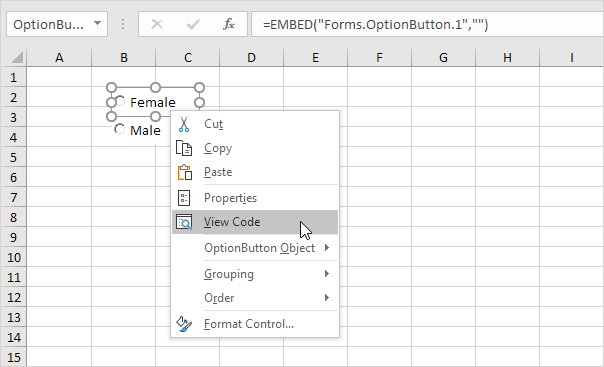Choose Paste from the context menu
This screenshot has width=604, height=367.
point(255,172)
